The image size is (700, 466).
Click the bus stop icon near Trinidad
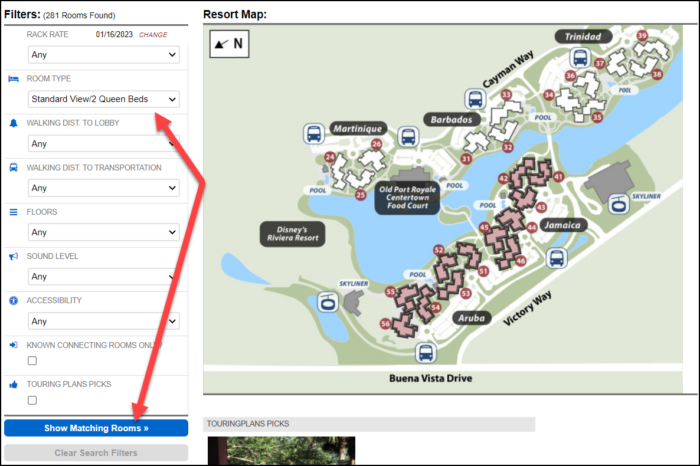point(580,58)
